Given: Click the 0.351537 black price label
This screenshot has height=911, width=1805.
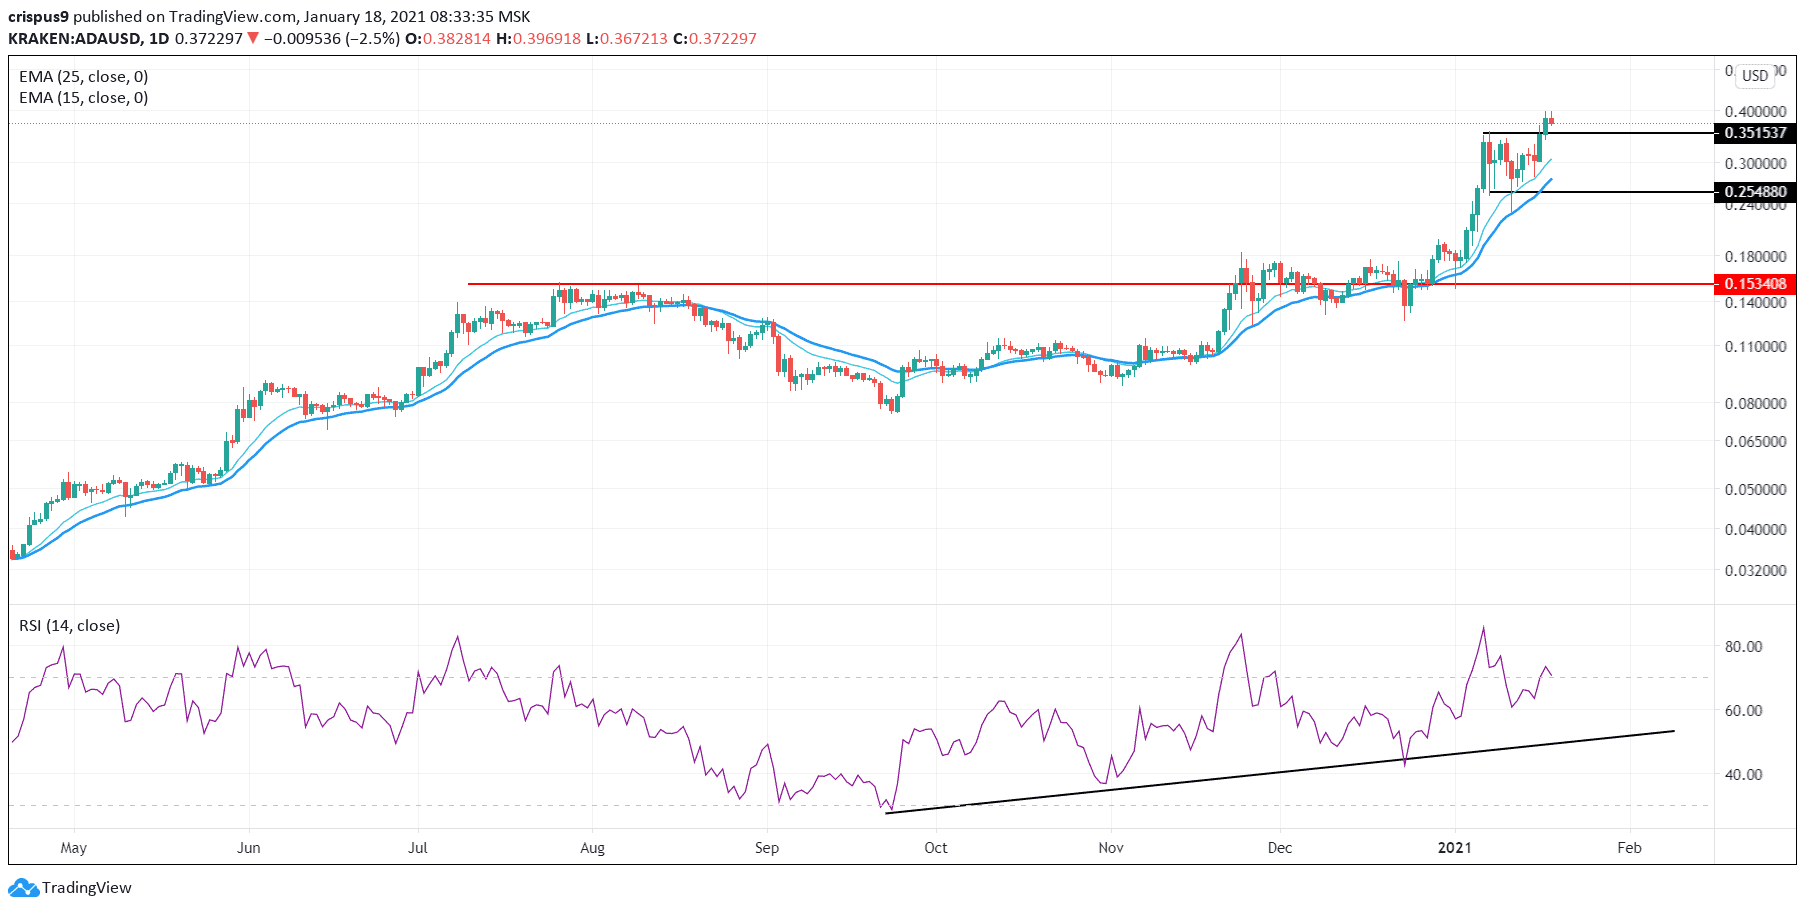Looking at the screenshot, I should 1755,133.
